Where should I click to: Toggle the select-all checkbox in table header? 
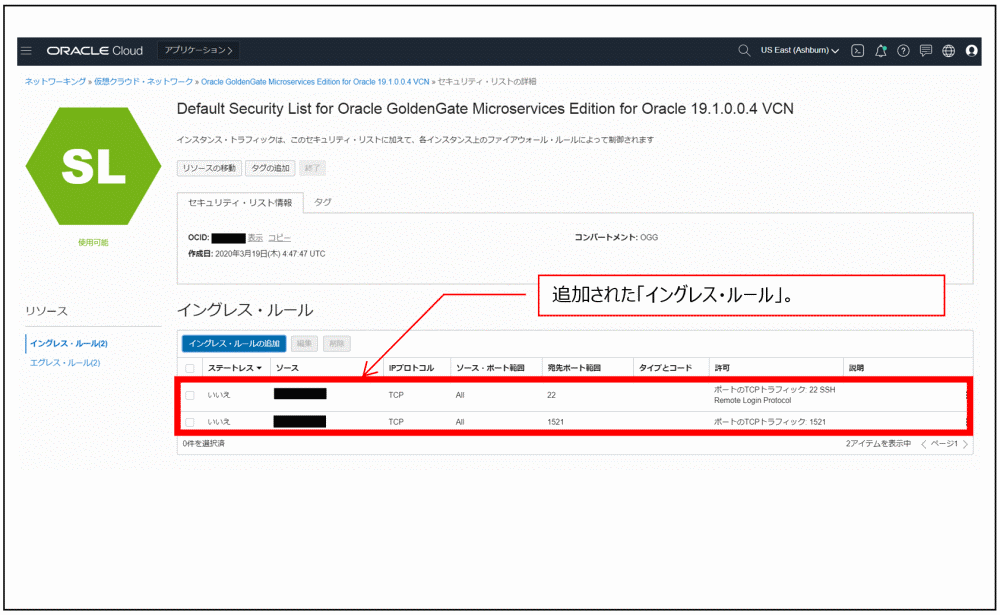click(x=189, y=368)
